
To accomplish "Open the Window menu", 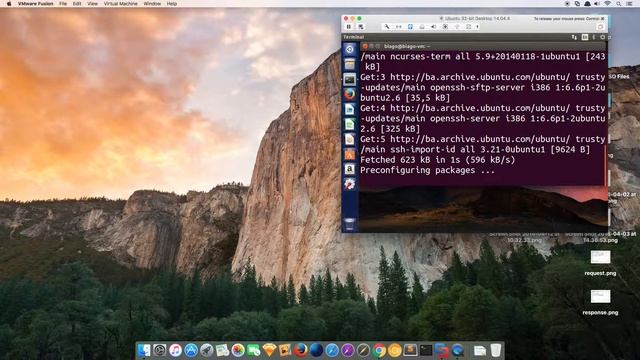I will pos(152,4).
